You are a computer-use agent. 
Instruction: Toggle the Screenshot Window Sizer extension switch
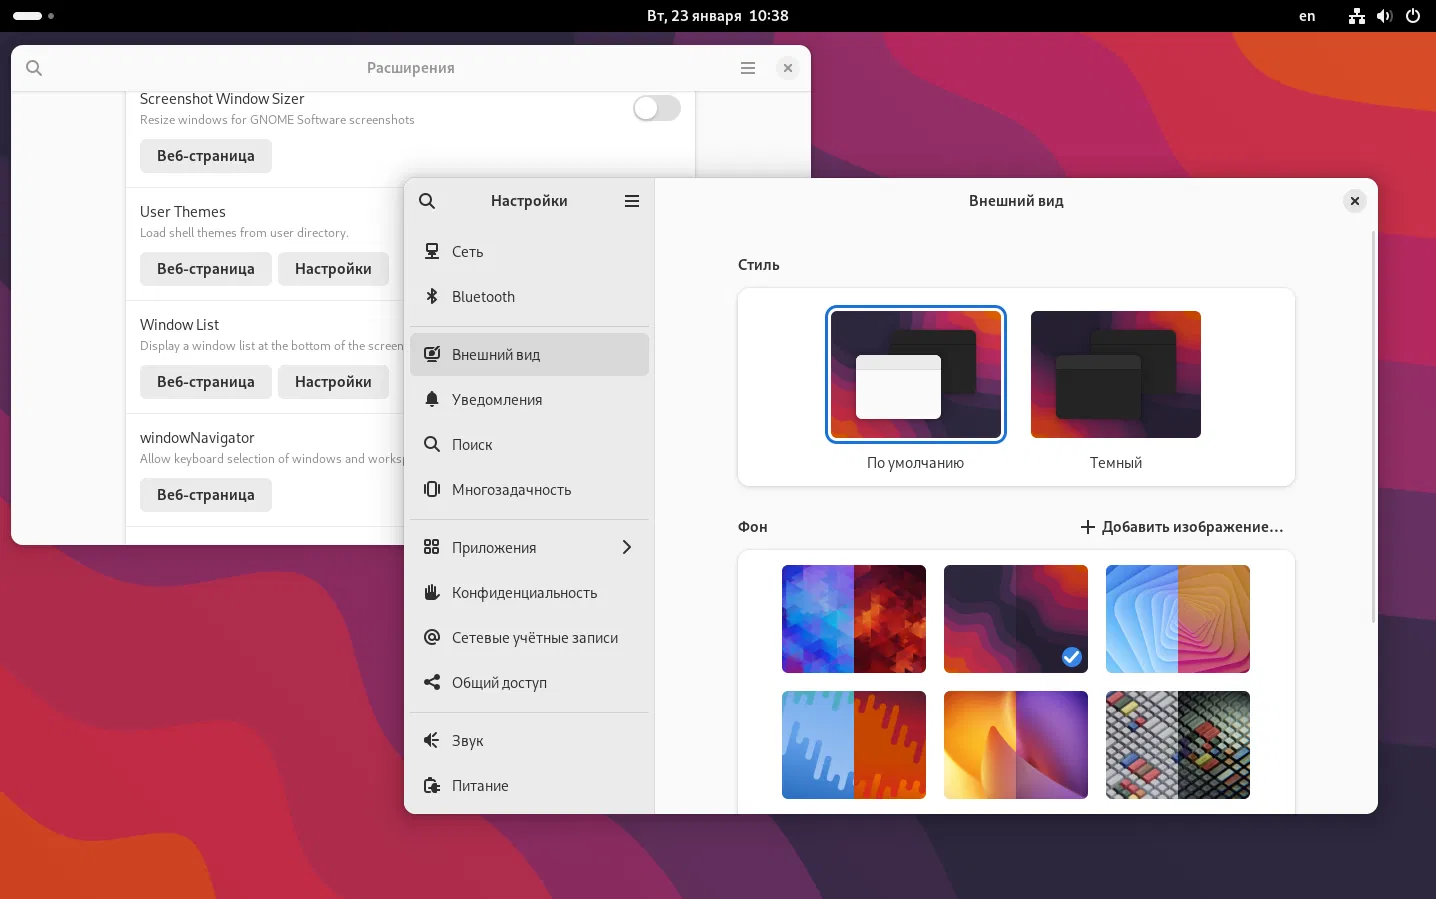(x=657, y=108)
